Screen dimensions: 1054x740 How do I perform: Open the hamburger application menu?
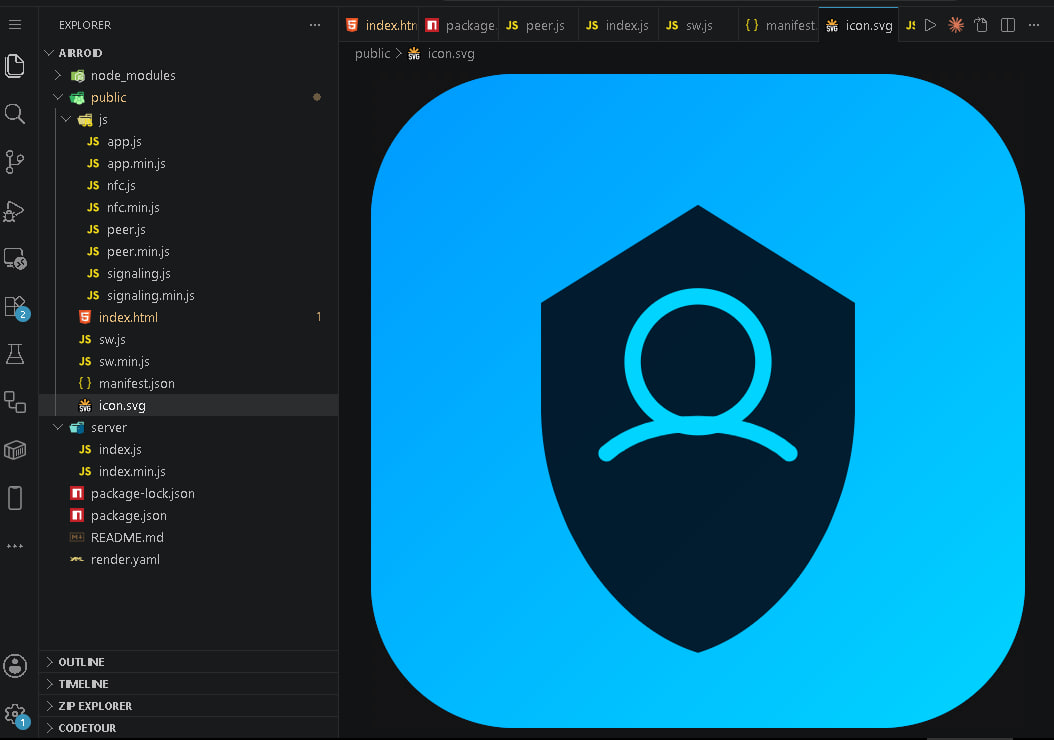pyautogui.click(x=15, y=25)
